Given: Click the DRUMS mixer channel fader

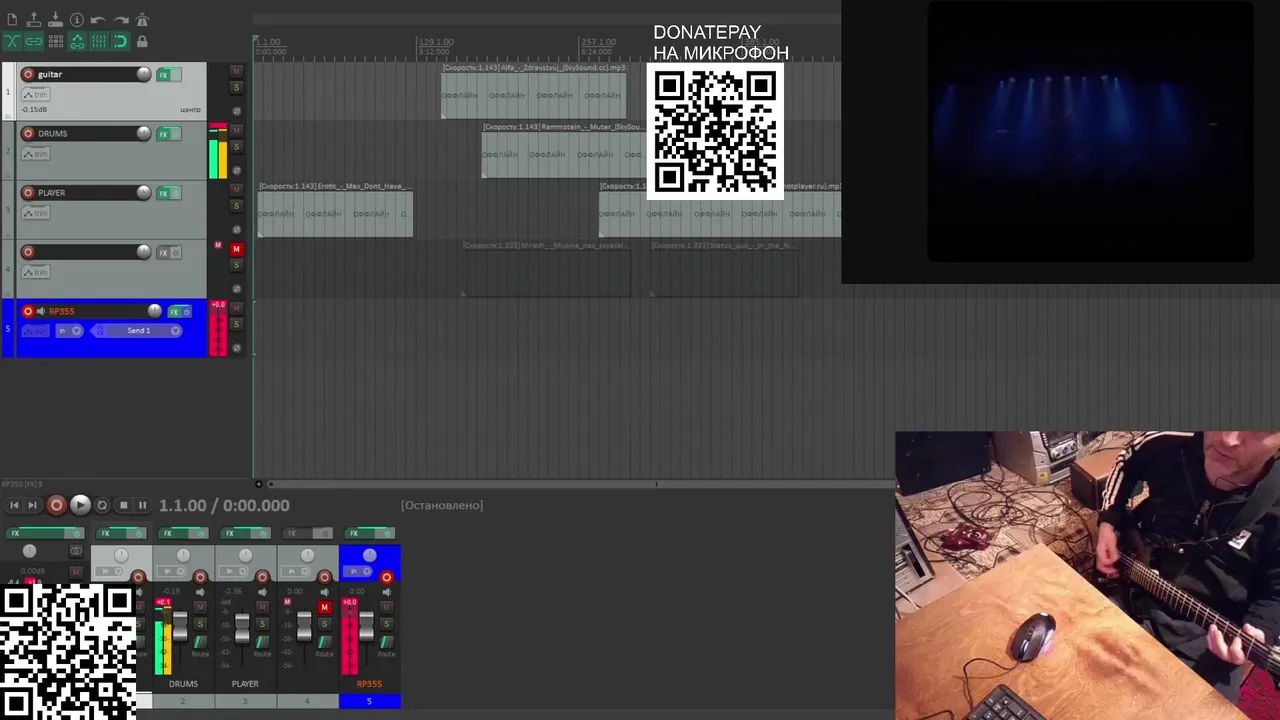Looking at the screenshot, I should point(180,625).
